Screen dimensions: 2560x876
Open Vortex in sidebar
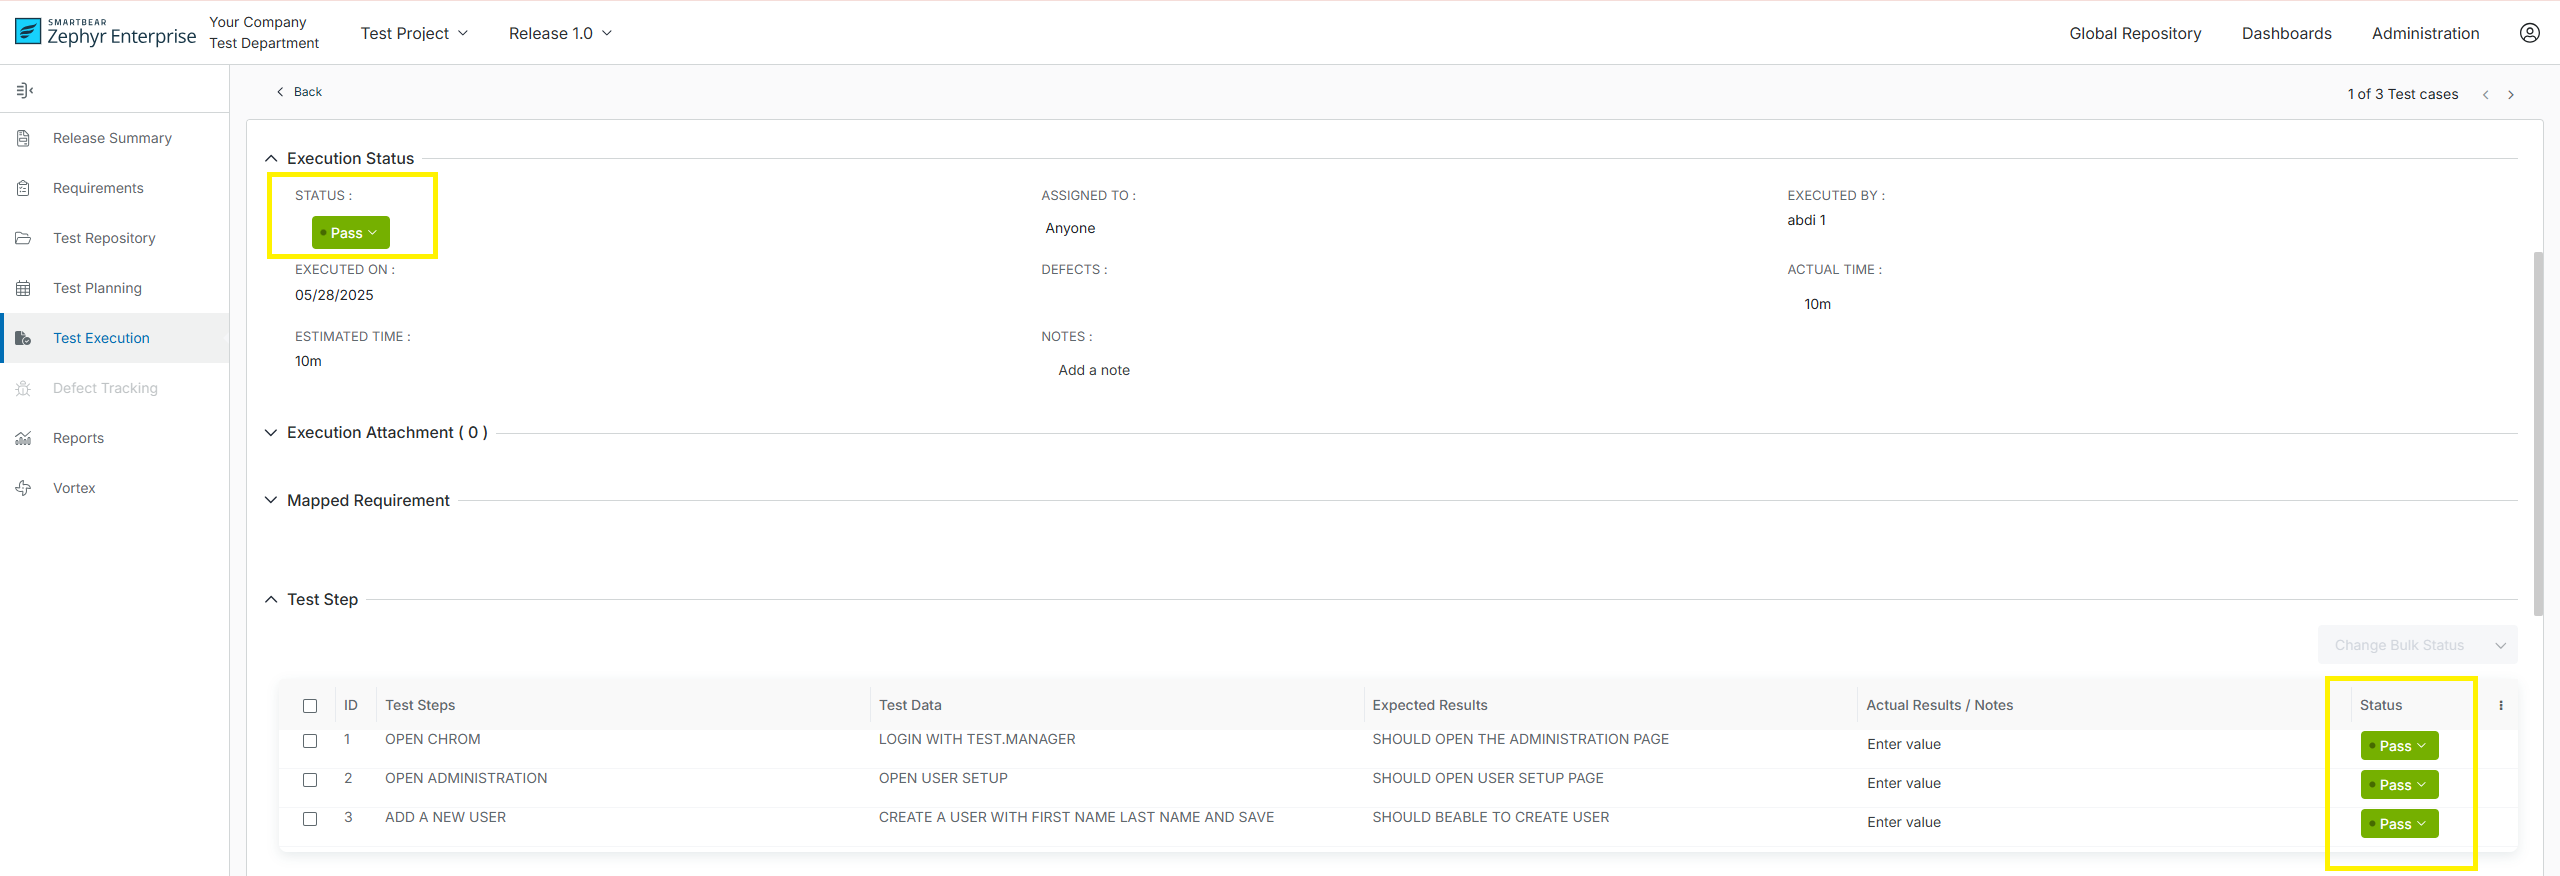(x=74, y=488)
